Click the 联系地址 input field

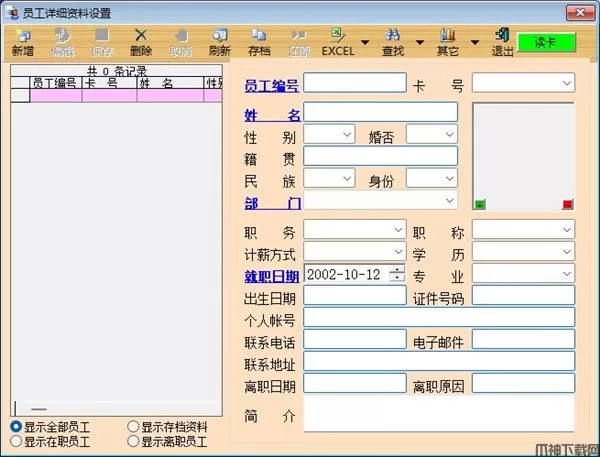coord(439,361)
